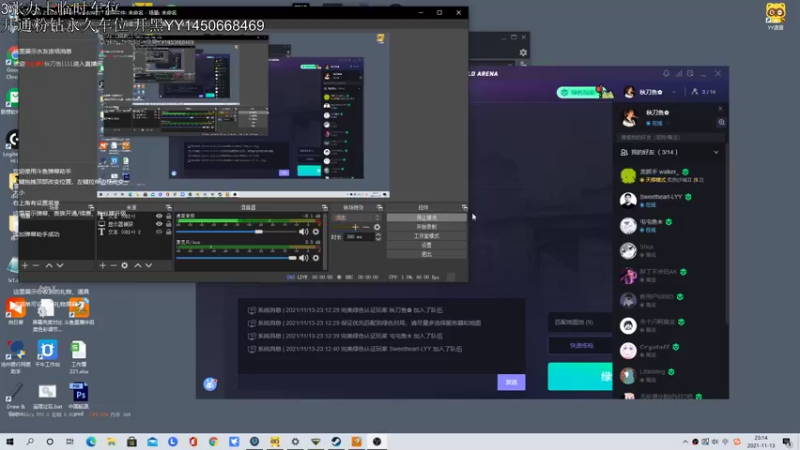Open Steam from the taskbar
Screen dimensions: 800x450
point(336,442)
